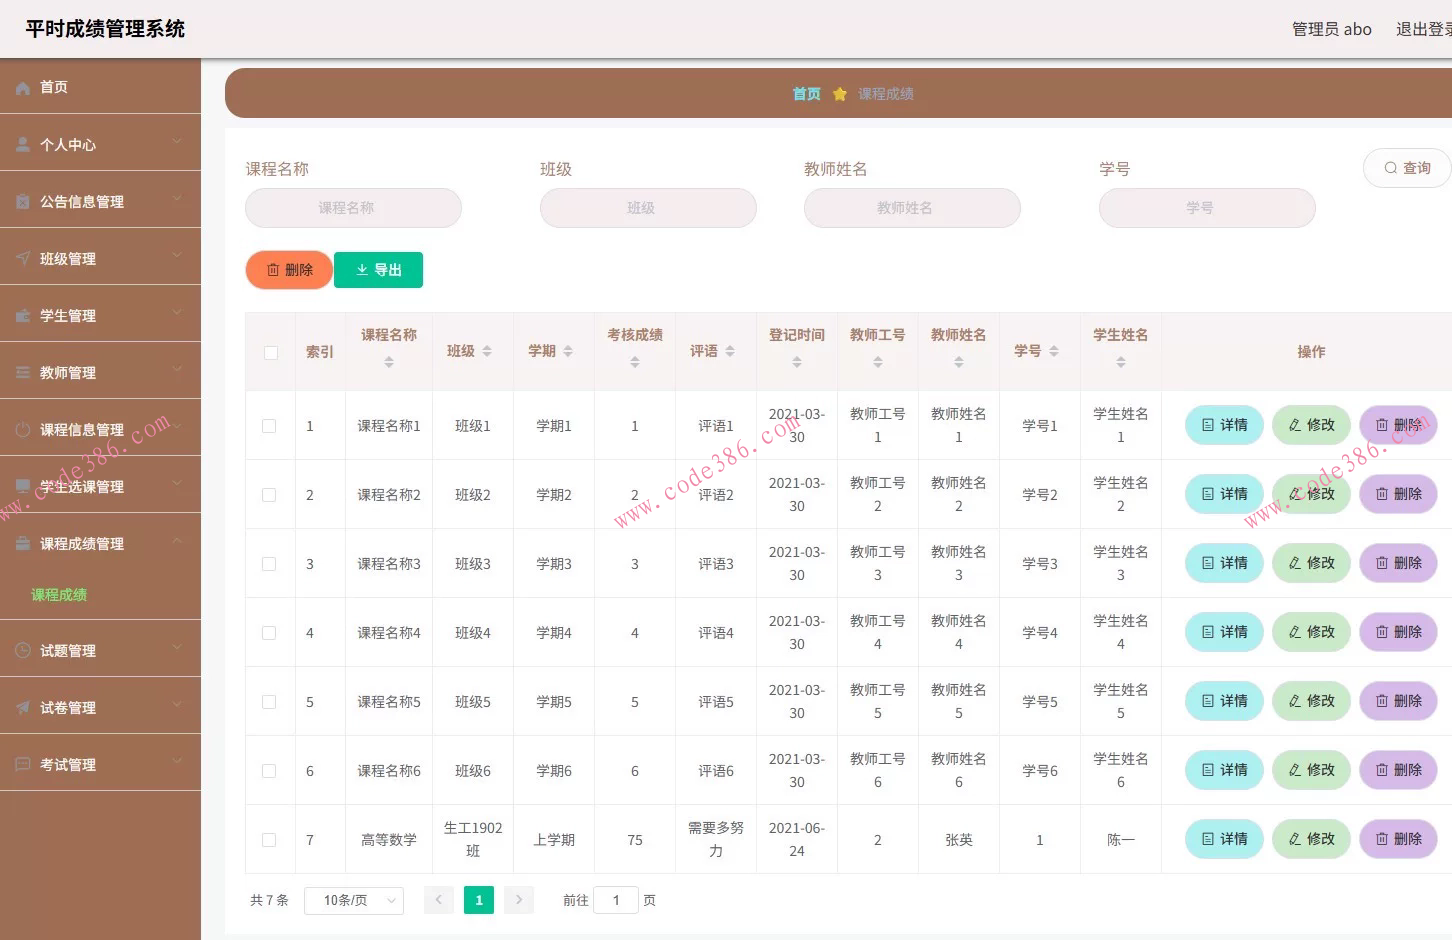Click the 详情 icon for the 高等数学 row

click(x=1206, y=839)
